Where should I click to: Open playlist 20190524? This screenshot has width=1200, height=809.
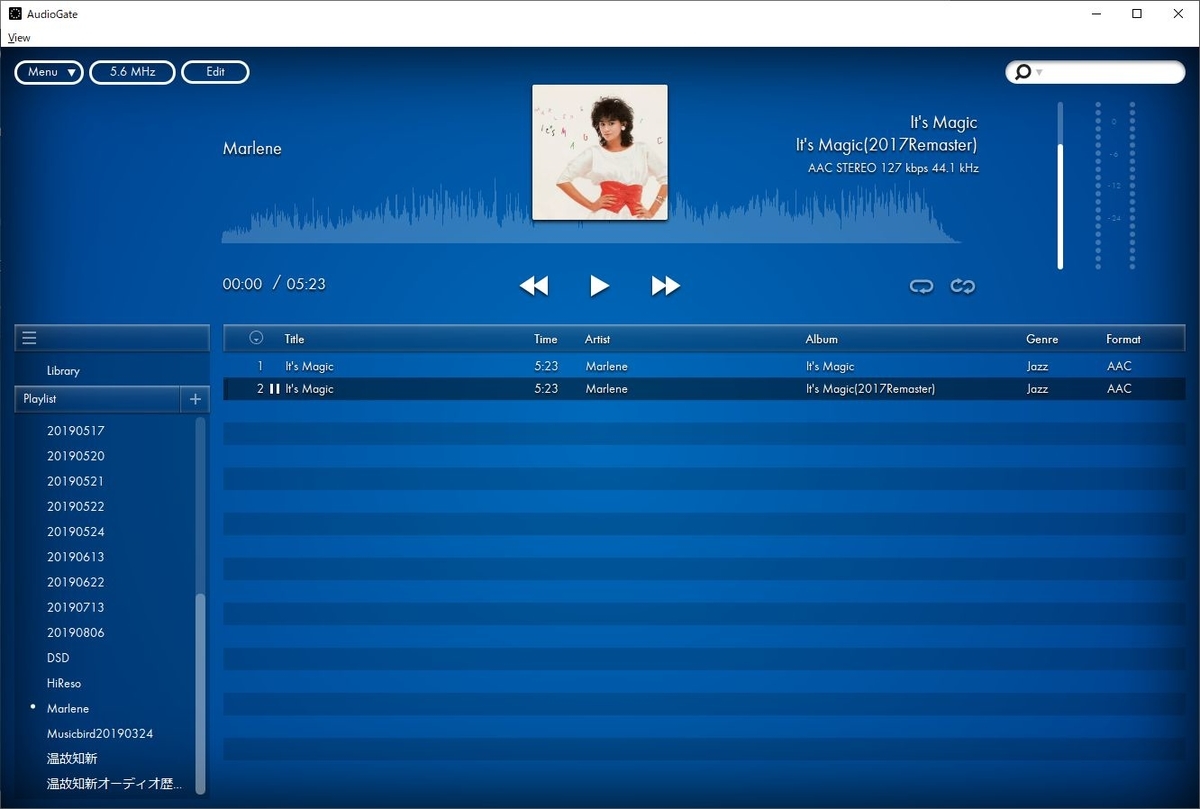pyautogui.click(x=76, y=532)
